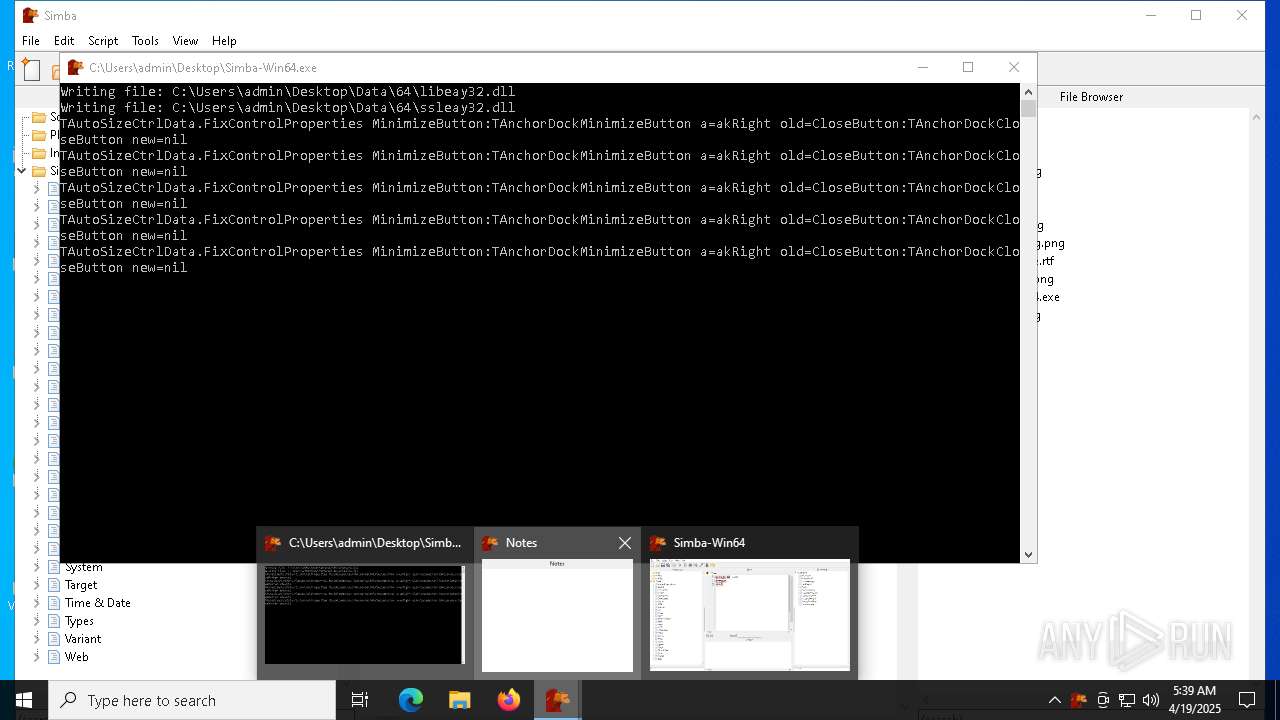
Task: Open File Explorer from taskbar
Action: (459, 700)
